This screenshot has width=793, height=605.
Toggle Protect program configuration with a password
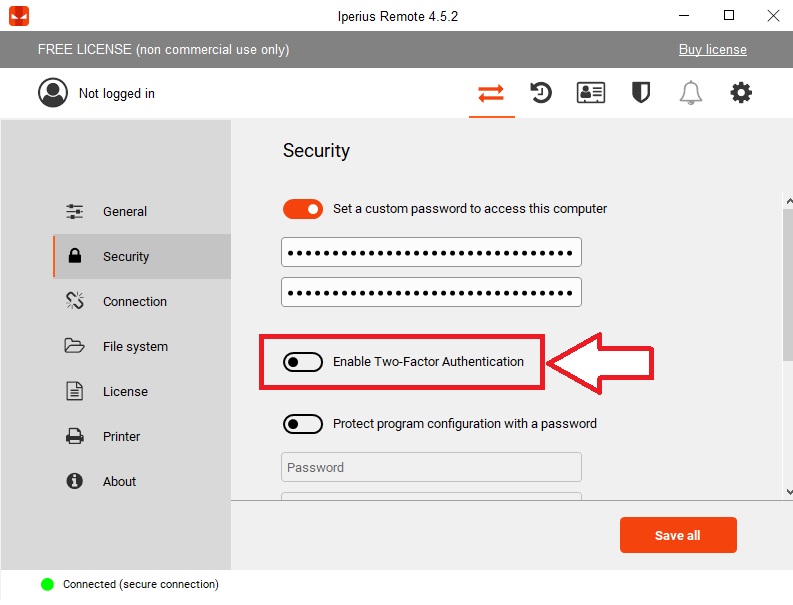tap(303, 424)
